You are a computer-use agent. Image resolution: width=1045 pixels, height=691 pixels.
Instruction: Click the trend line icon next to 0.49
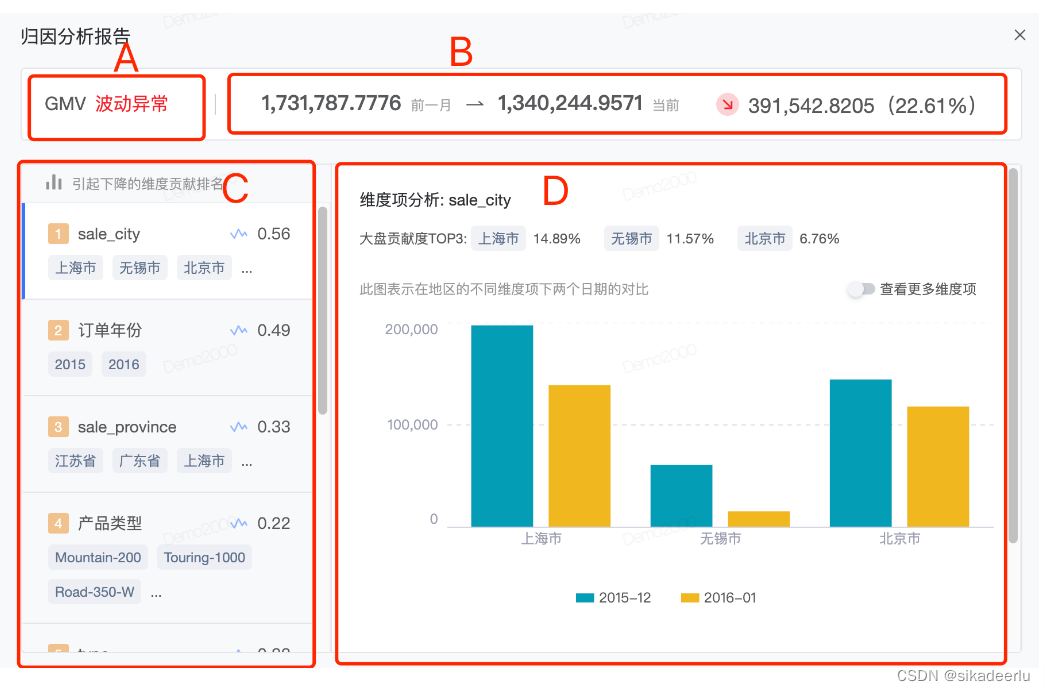[x=239, y=331]
